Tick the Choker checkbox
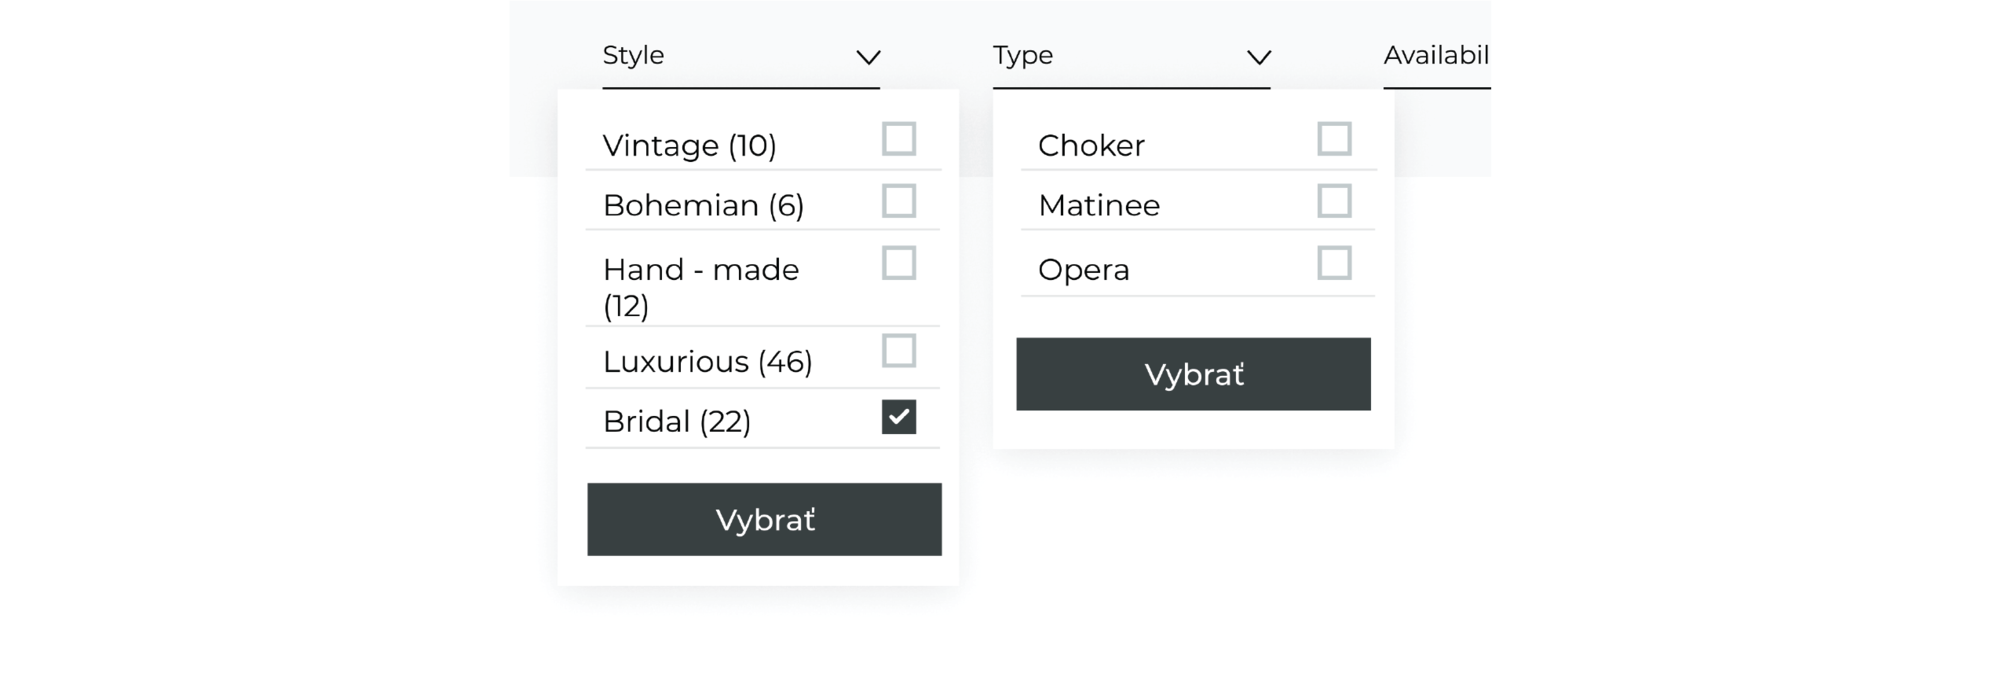This screenshot has height=681, width=2000. click(x=1336, y=140)
